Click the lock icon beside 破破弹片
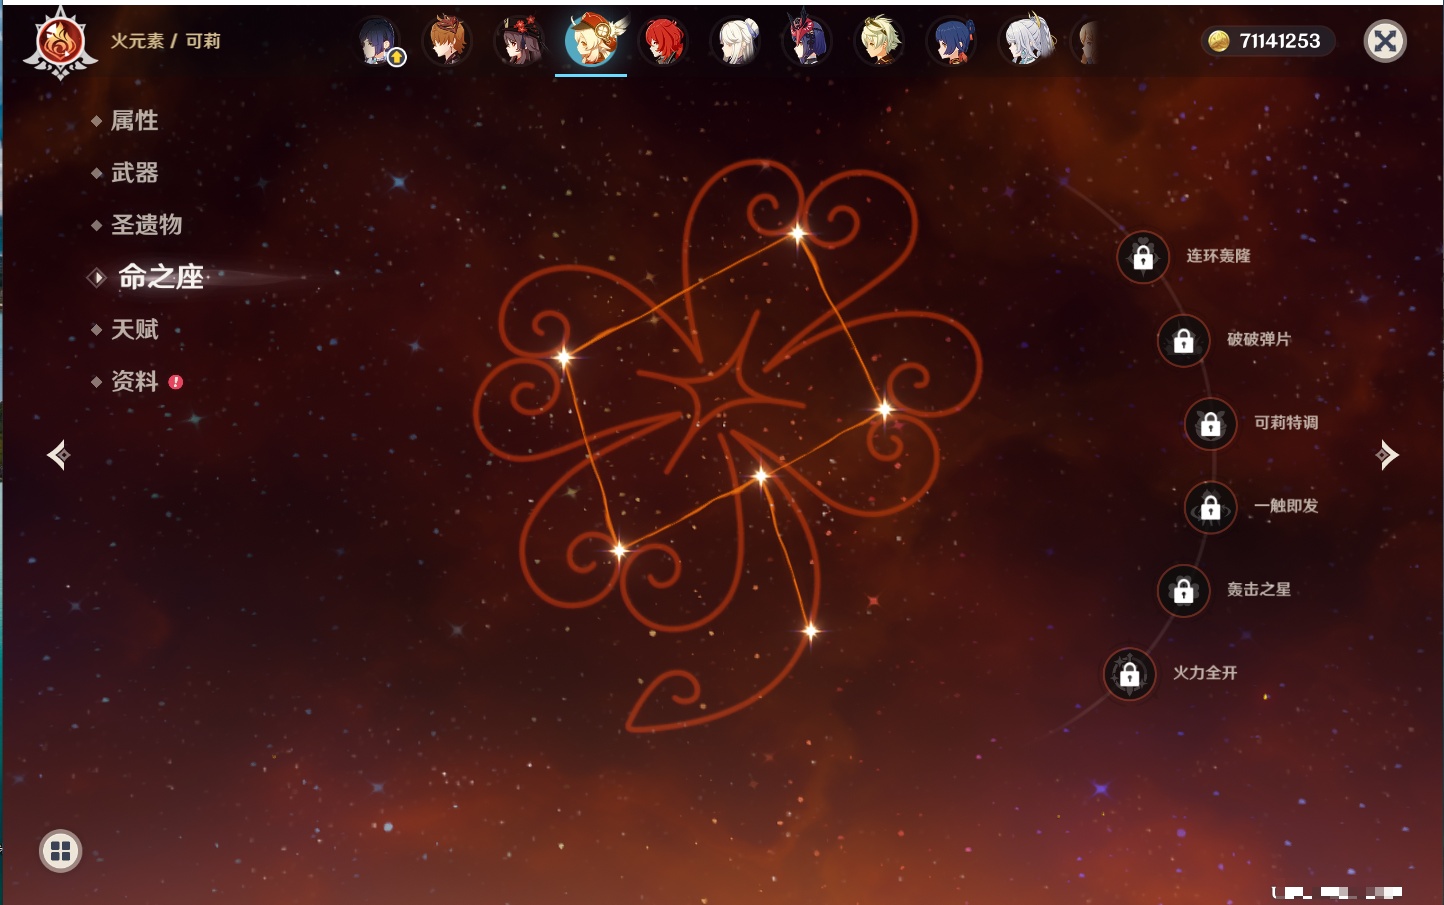The image size is (1444, 905). point(1183,340)
